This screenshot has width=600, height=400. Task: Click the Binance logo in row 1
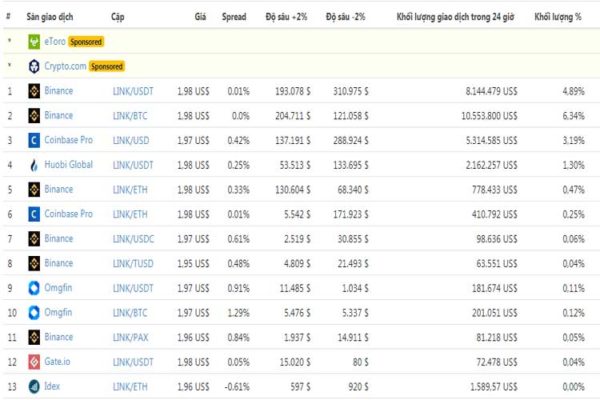34,91
